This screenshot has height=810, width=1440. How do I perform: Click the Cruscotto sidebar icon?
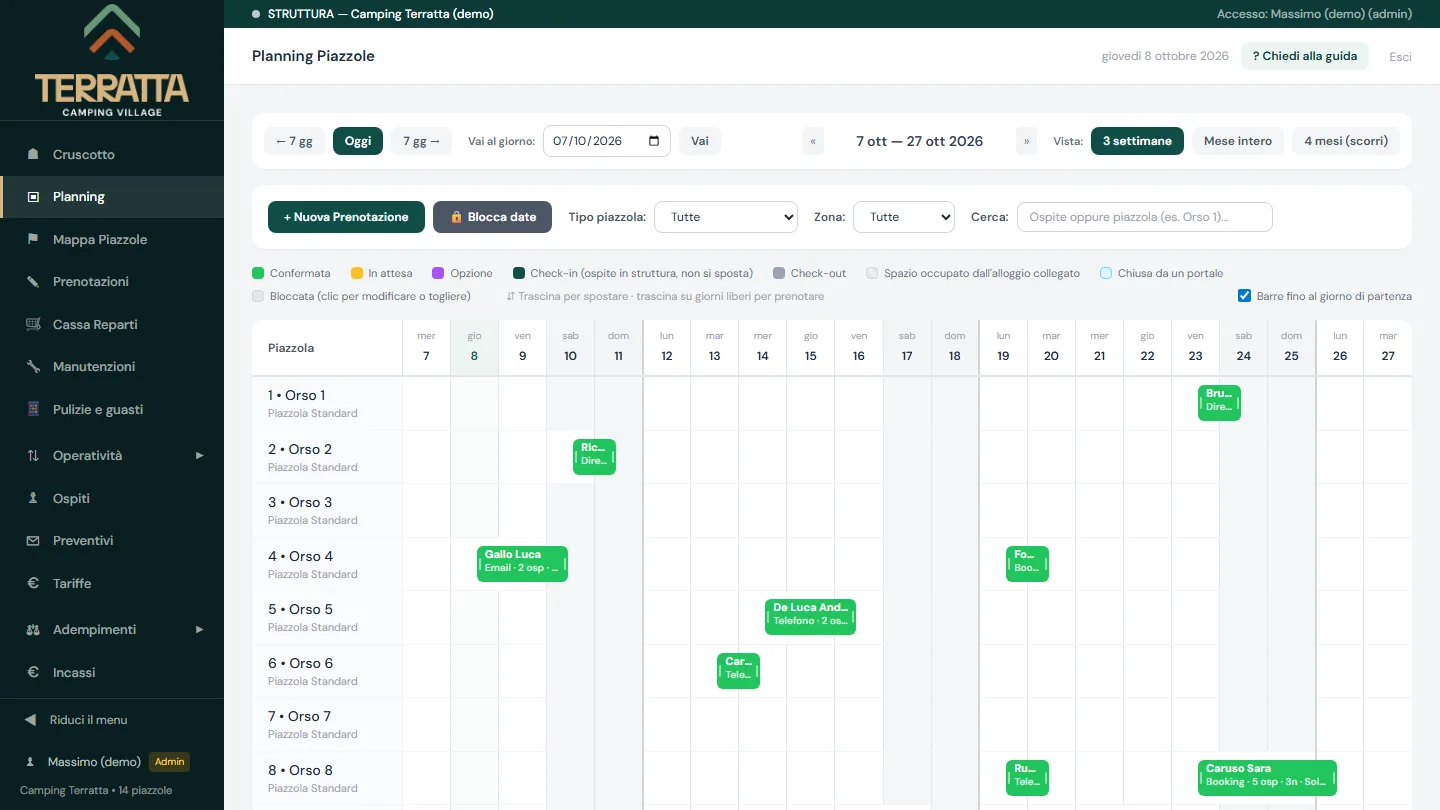[33, 155]
